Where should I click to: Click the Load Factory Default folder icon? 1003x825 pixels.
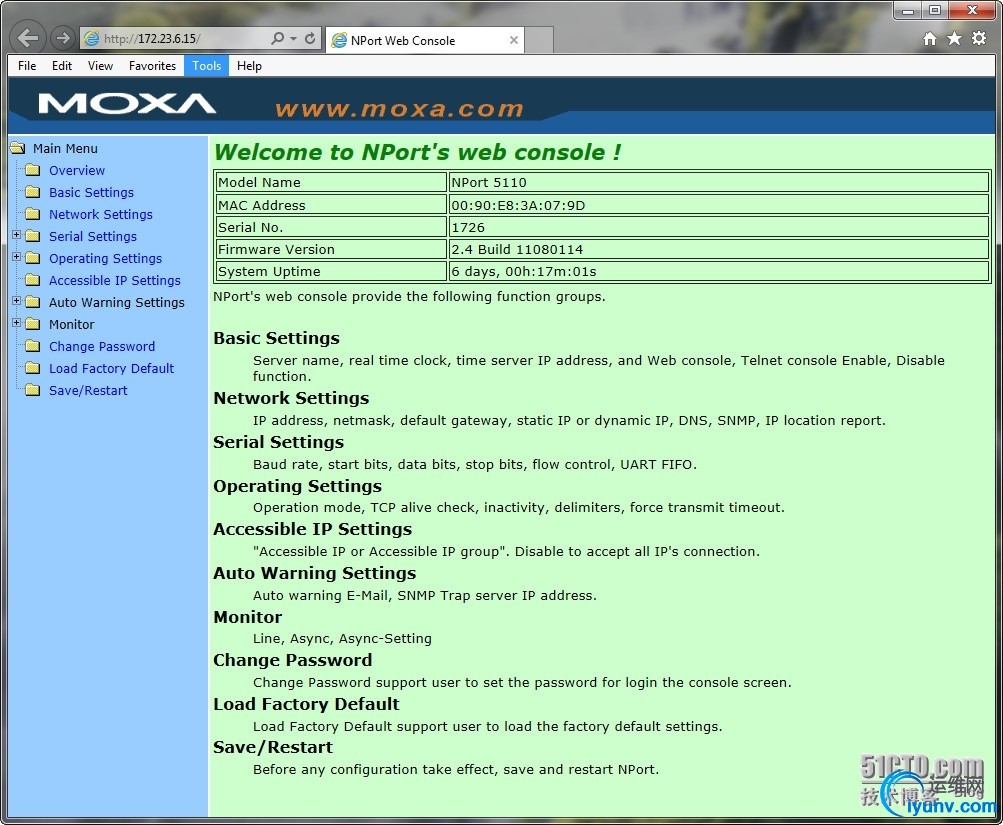pyautogui.click(x=33, y=368)
